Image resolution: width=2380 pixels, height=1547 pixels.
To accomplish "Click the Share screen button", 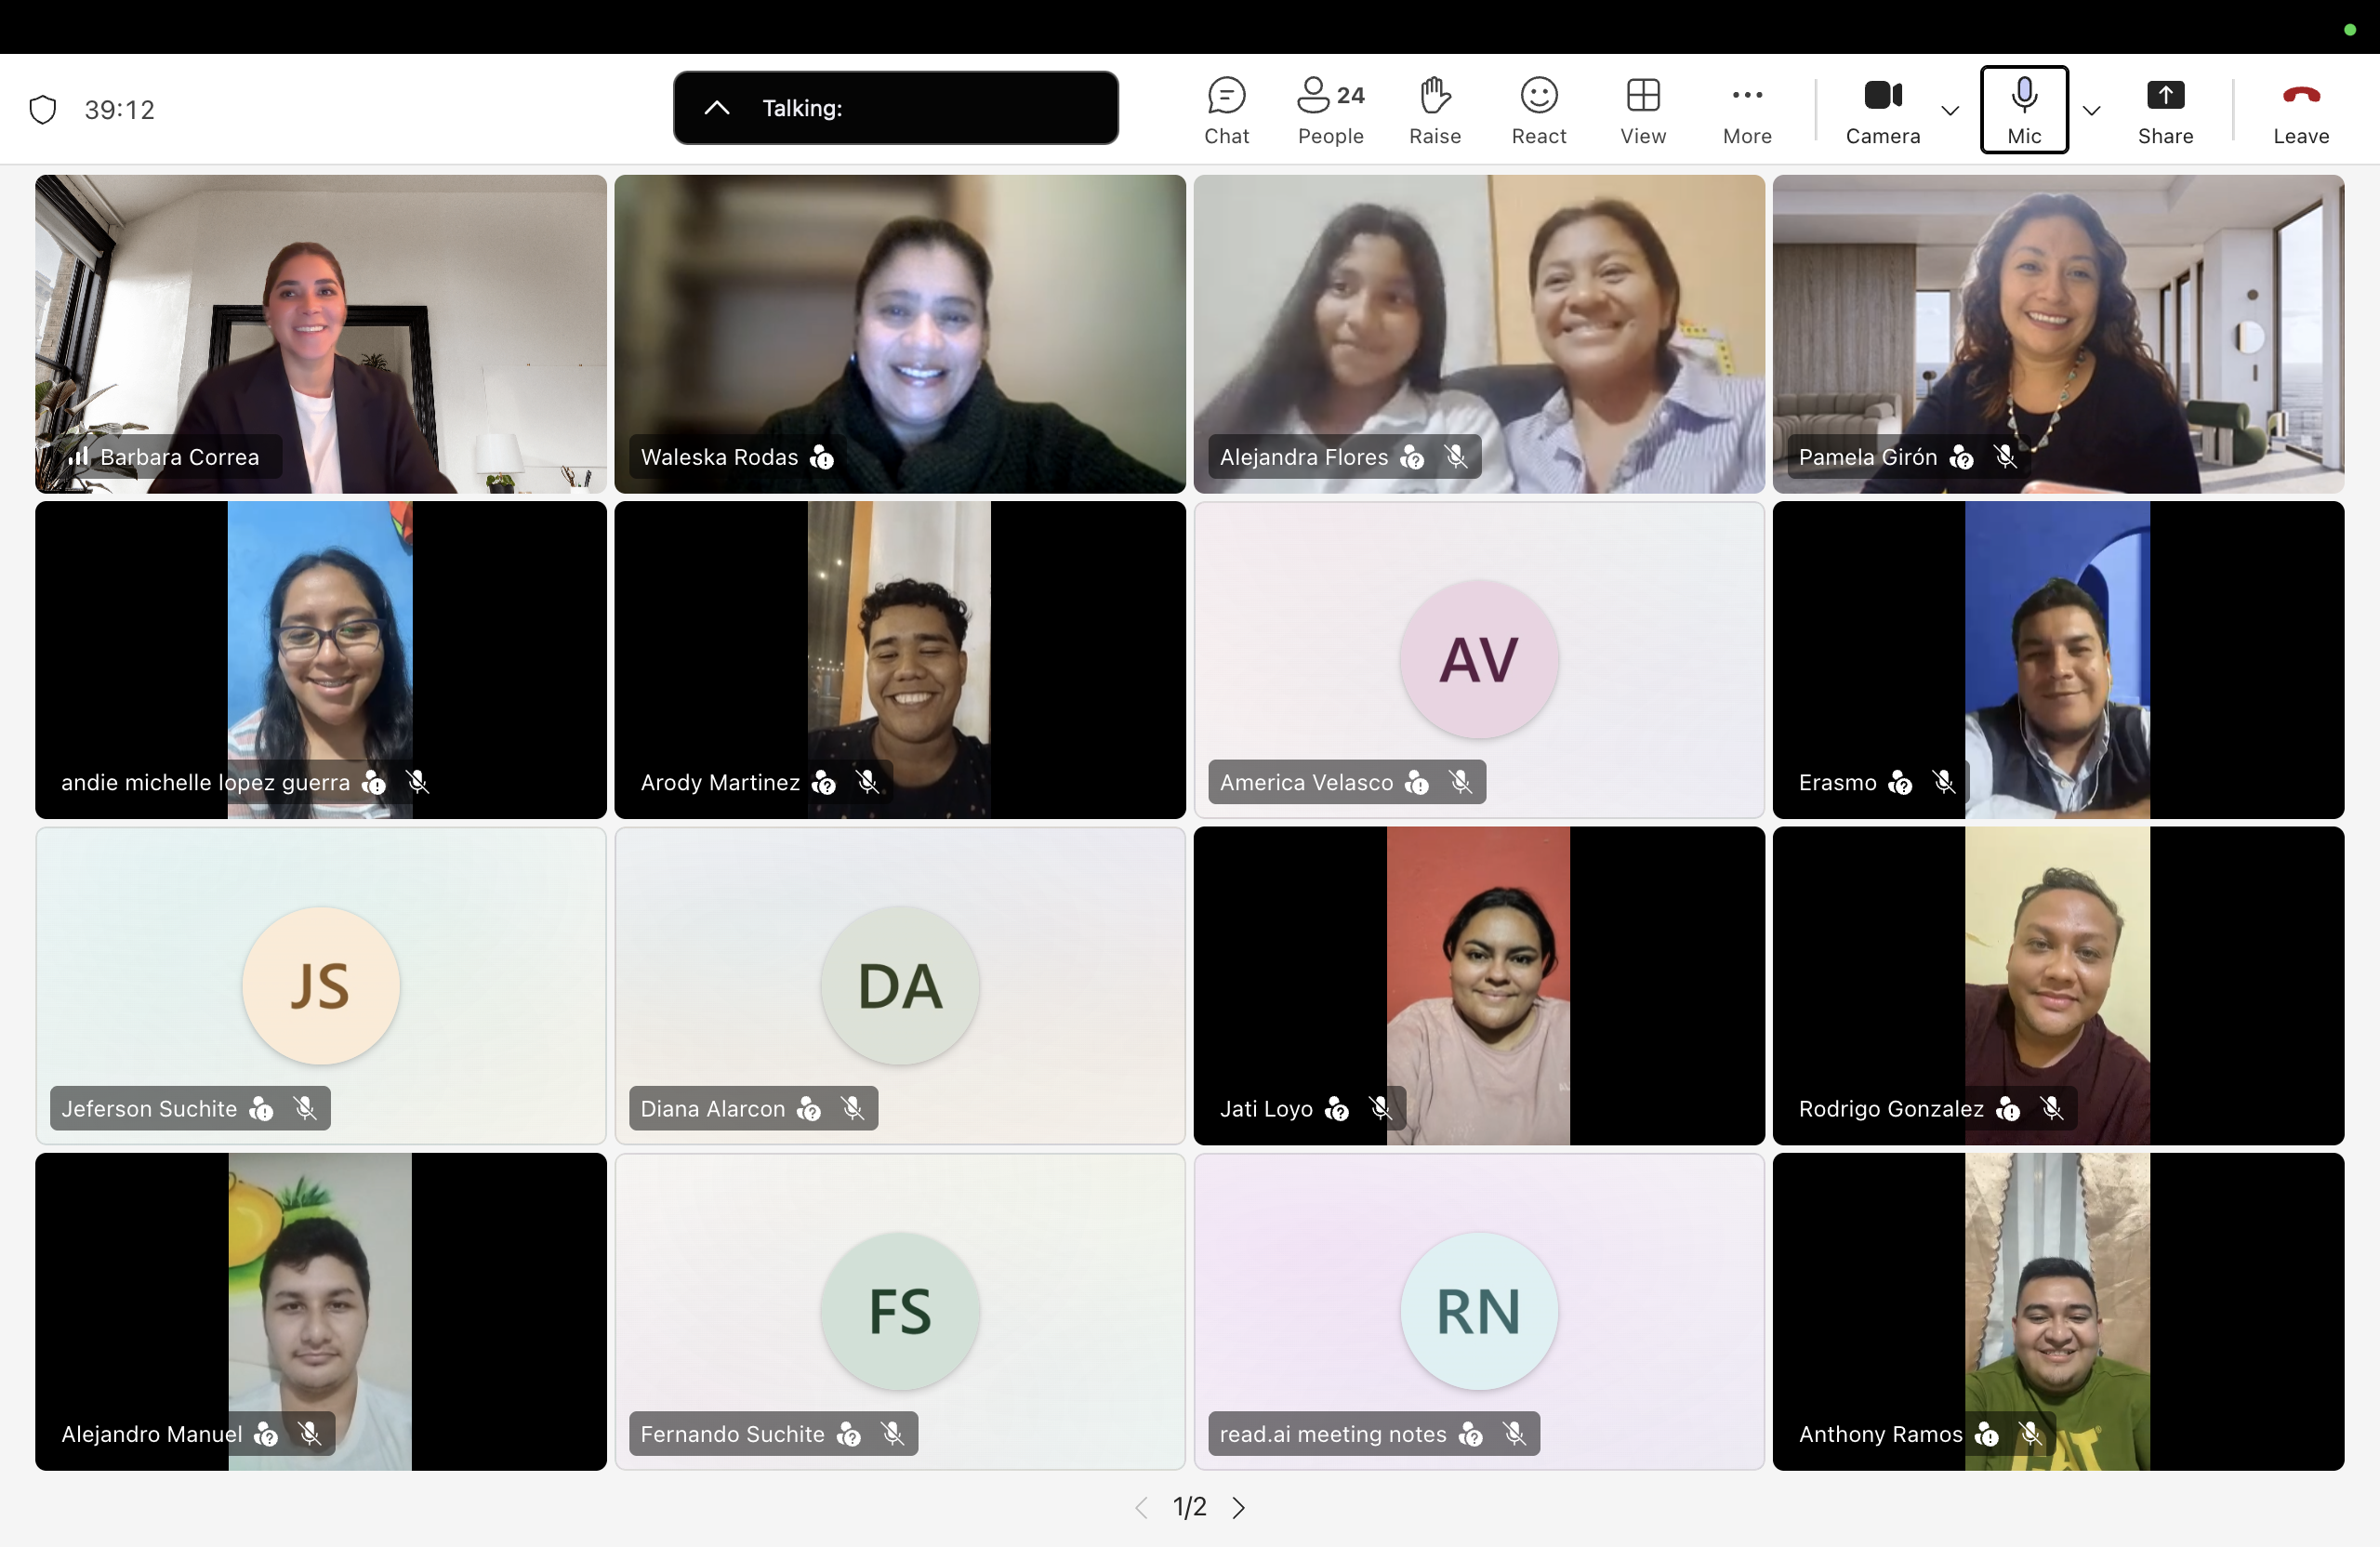I will point(2165,110).
